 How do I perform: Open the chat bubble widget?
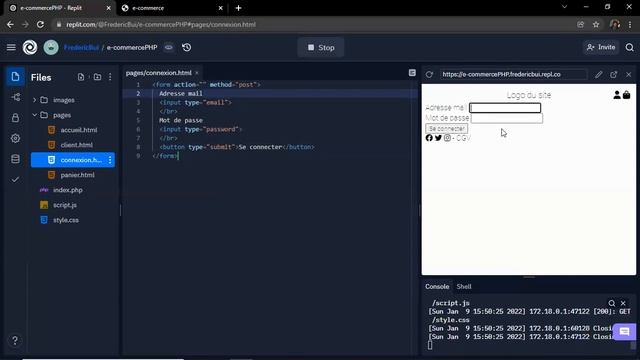(624, 332)
